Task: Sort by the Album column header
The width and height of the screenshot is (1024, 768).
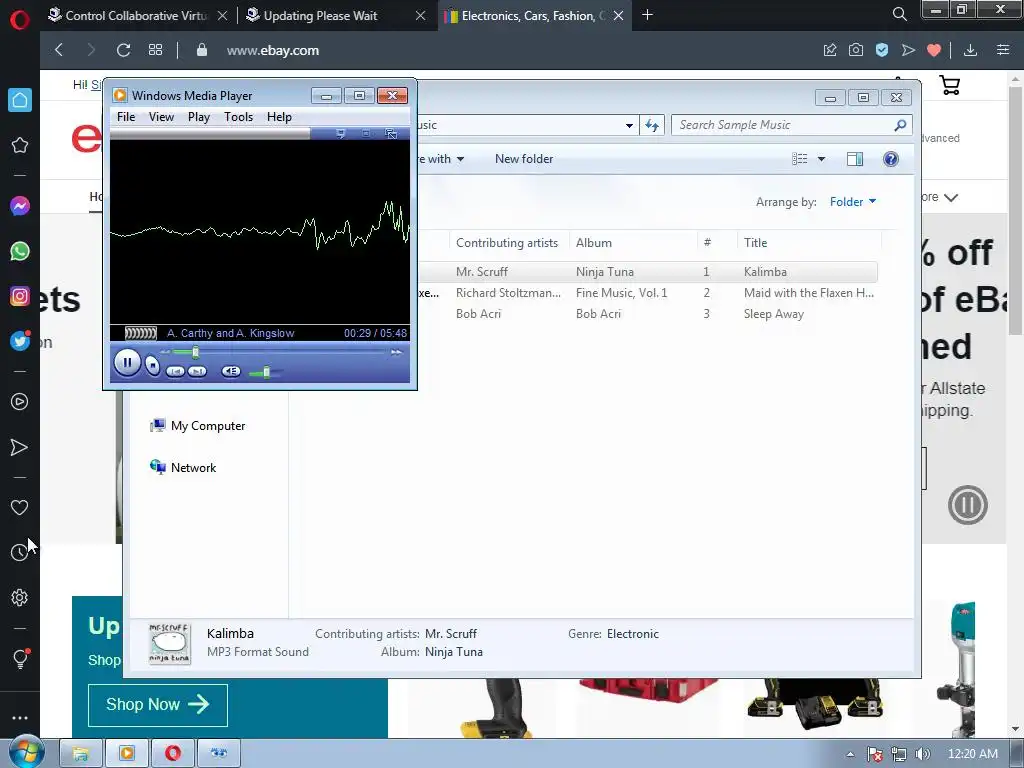Action: point(594,243)
